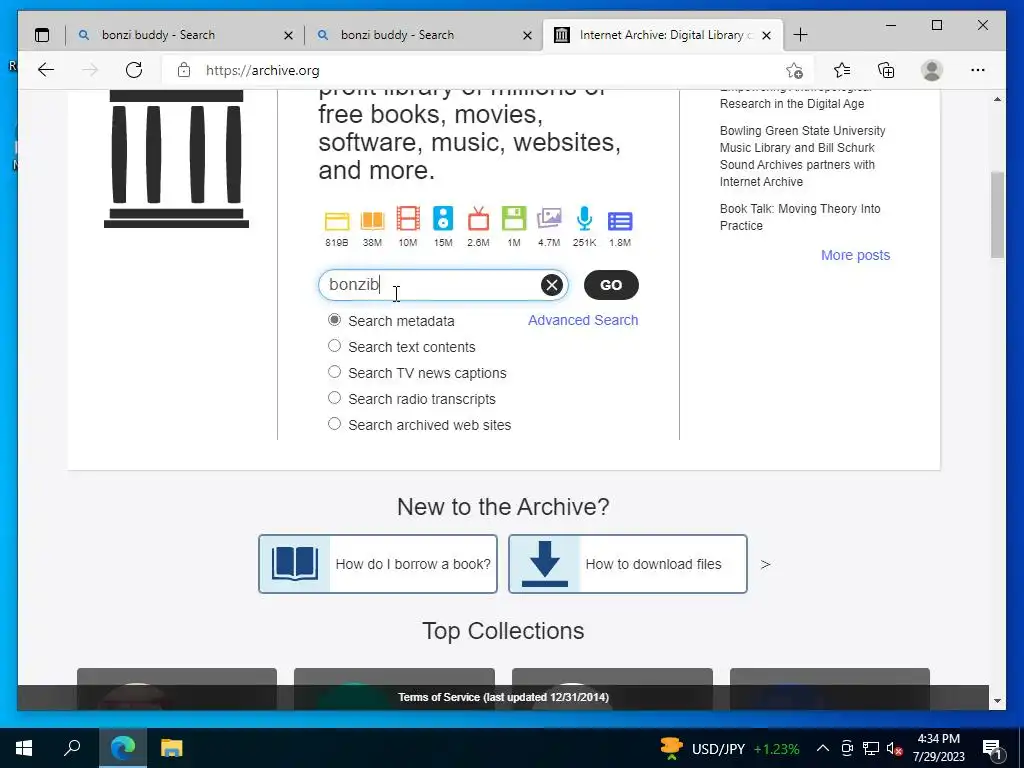This screenshot has height=768, width=1024.
Task: Click the Internet Archive pillars logo
Action: [176, 159]
